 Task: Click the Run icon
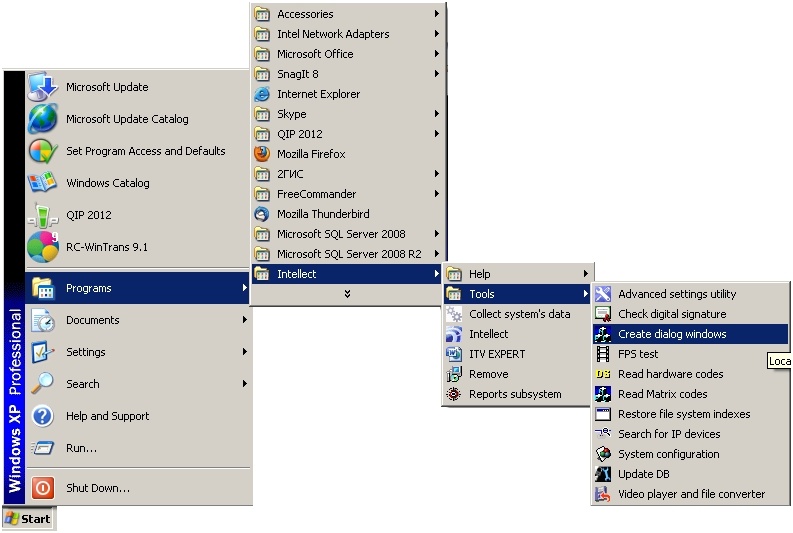[42, 448]
